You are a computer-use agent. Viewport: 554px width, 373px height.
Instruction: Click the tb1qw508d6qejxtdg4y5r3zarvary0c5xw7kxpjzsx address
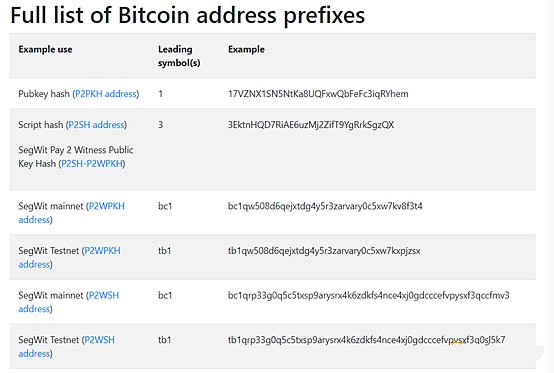point(324,251)
